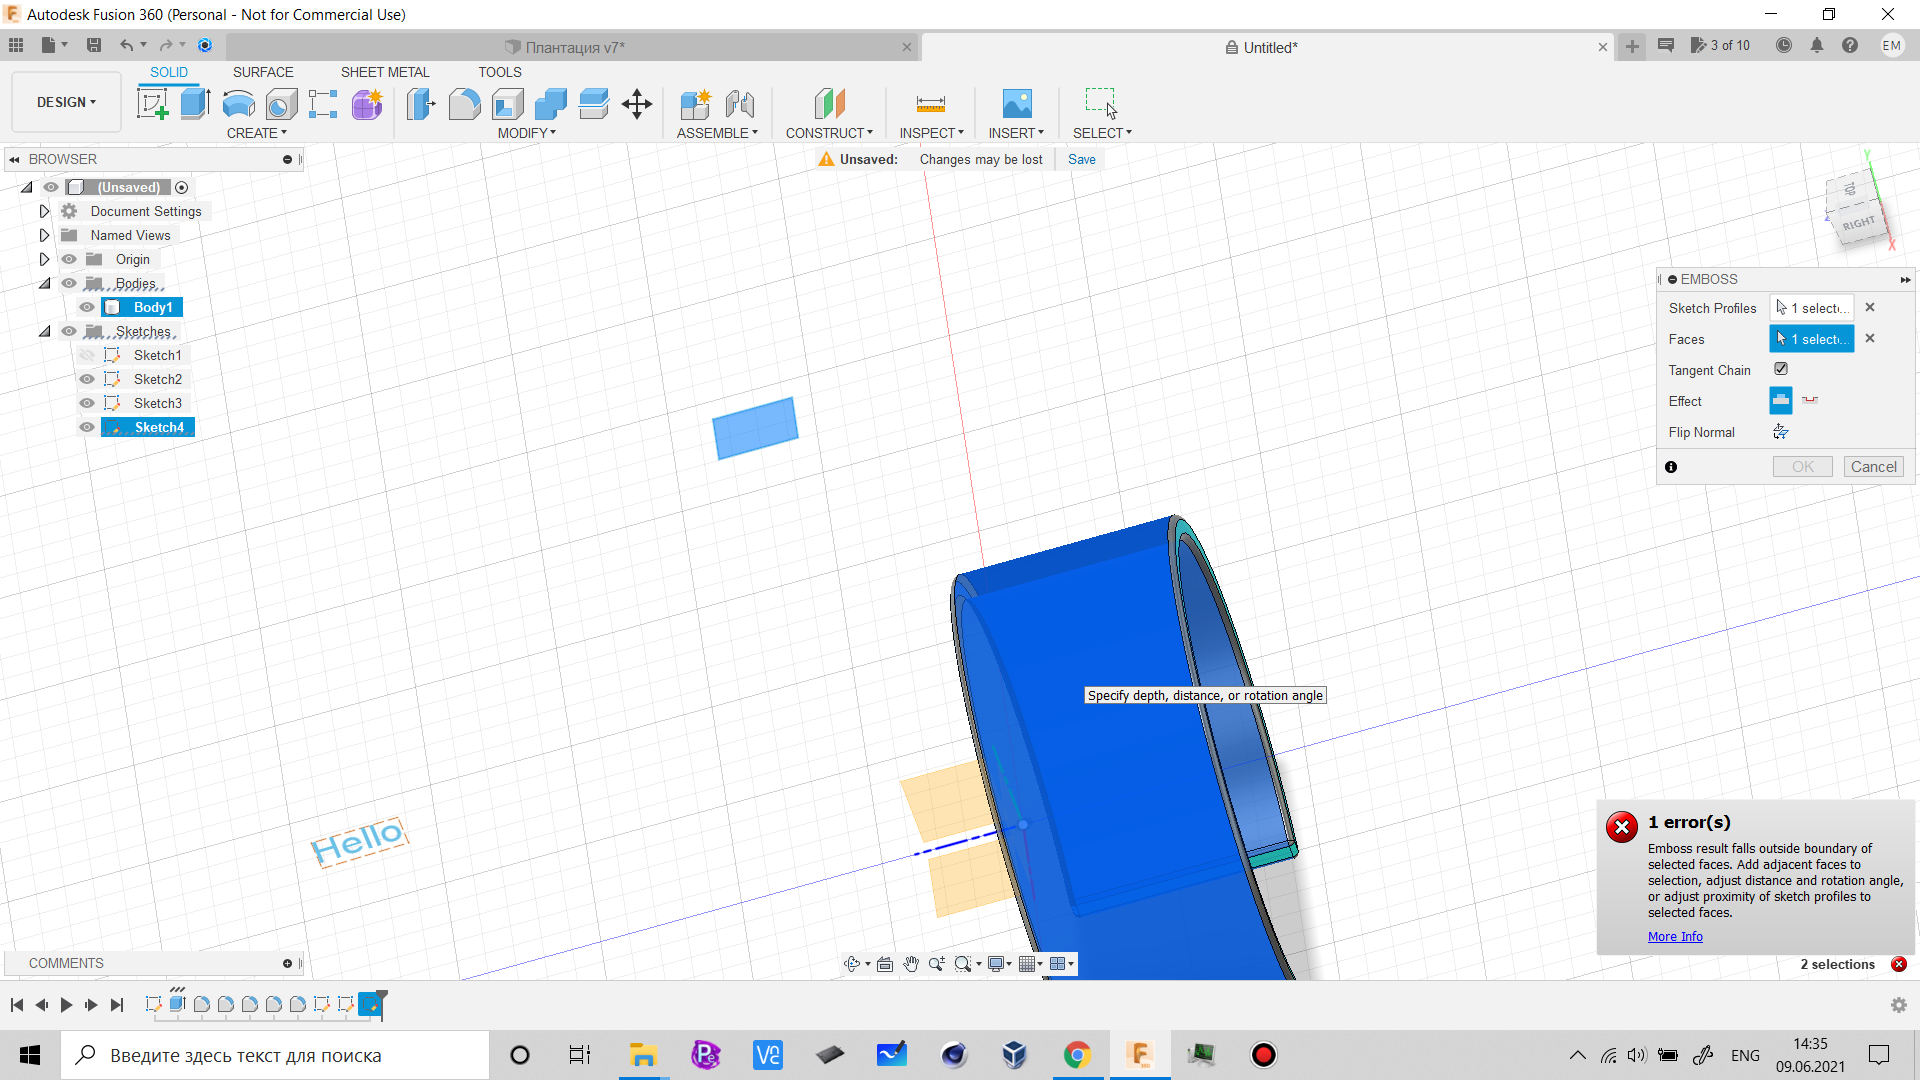
Task: Select the Move/Copy tool
Action: pos(637,104)
